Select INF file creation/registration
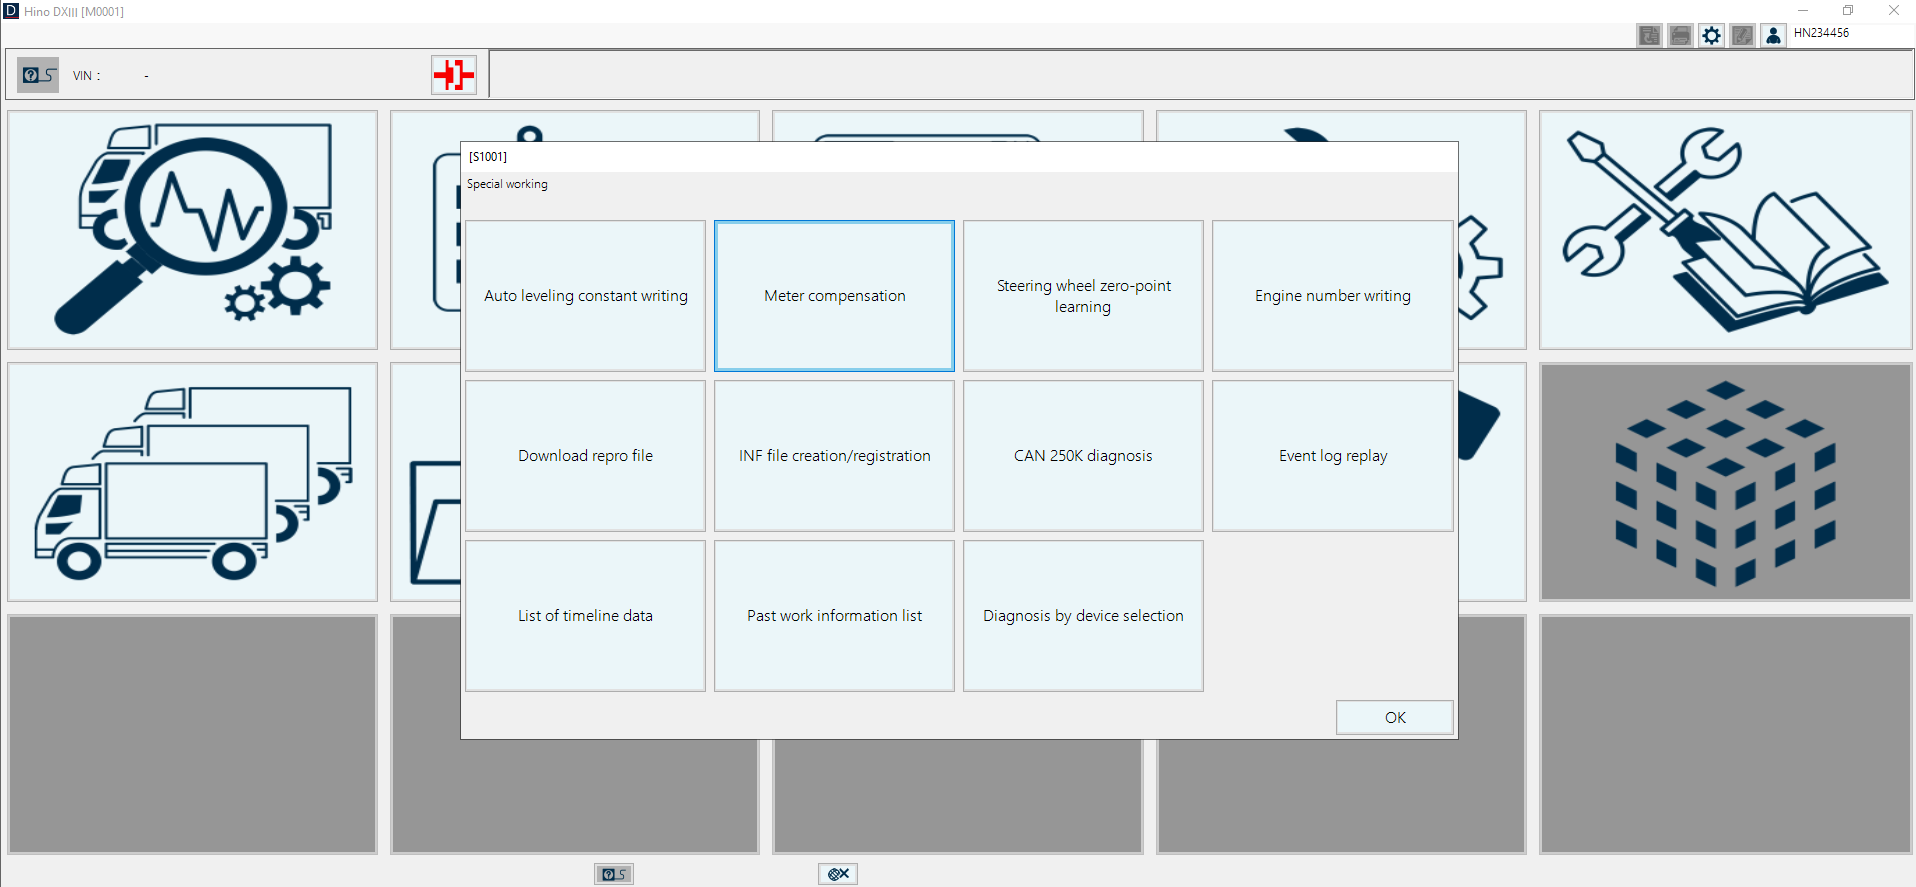1916x887 pixels. 834,456
